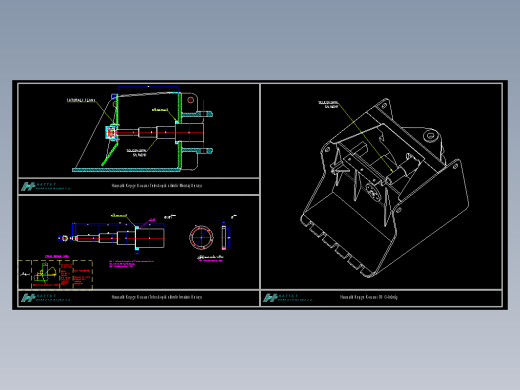Click the title text under the cylinder detail
Viewport: 520px width, 390px height.
point(157,297)
